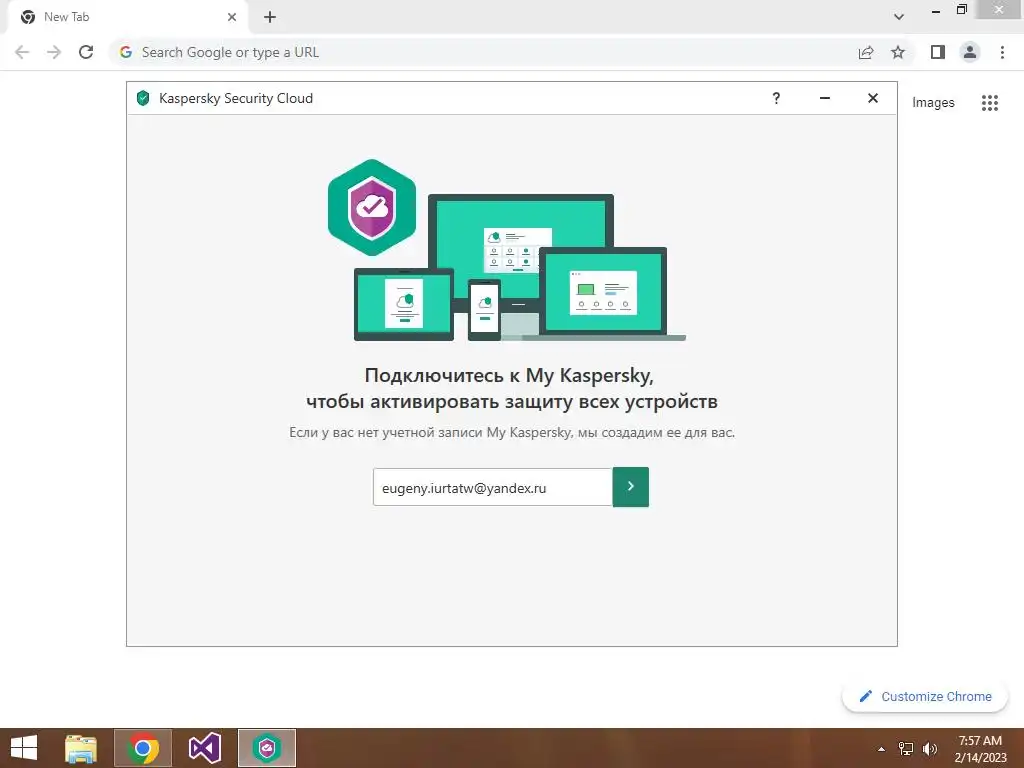Close the Kaspersky Security Cloud window

(872, 98)
